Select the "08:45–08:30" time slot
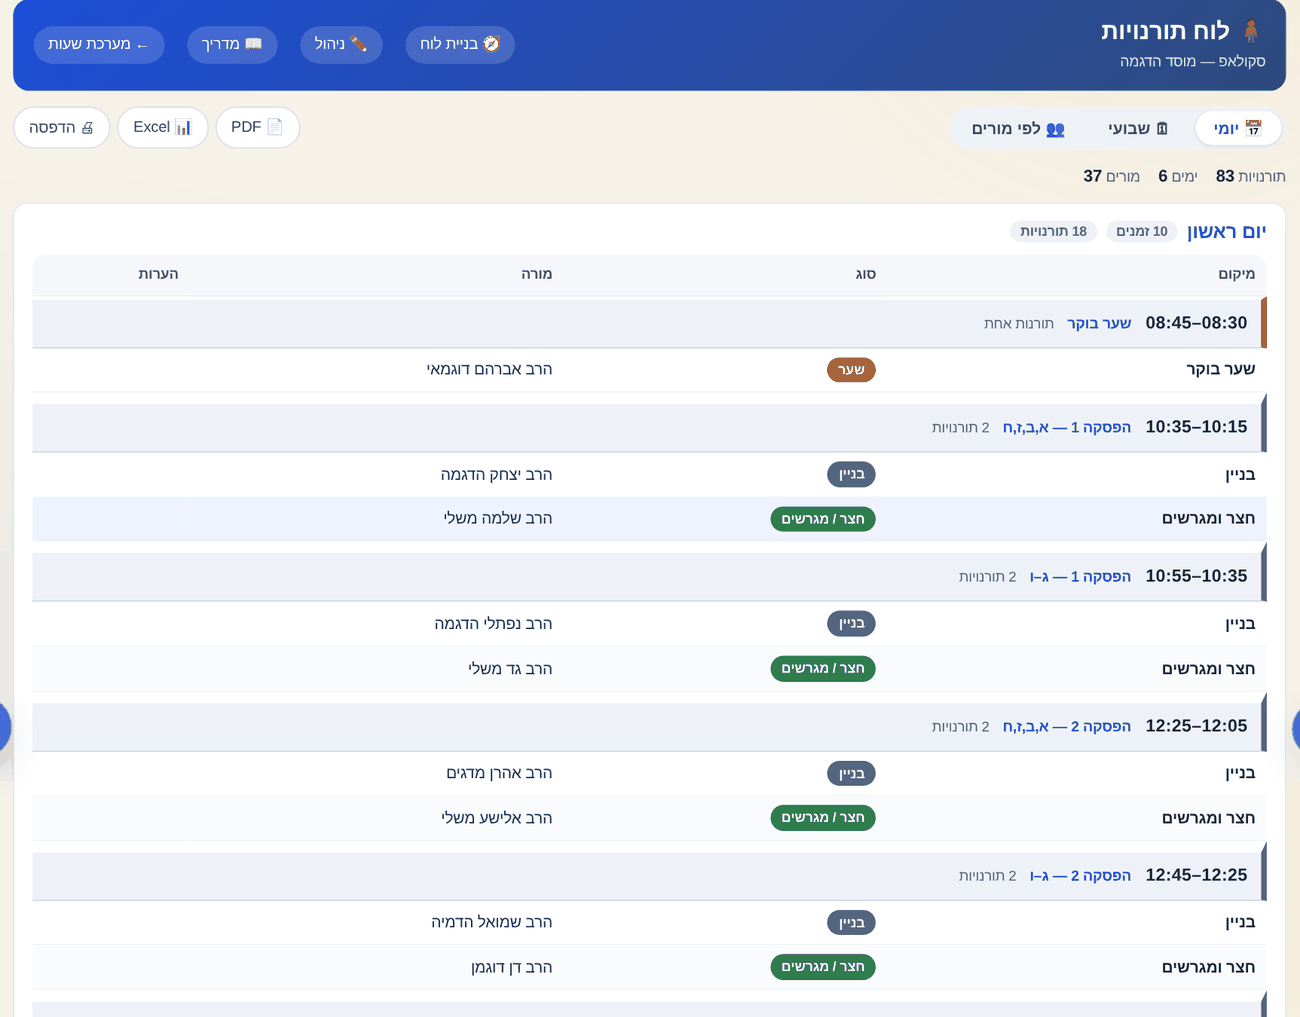The height and width of the screenshot is (1017, 1300). [x=1196, y=323]
